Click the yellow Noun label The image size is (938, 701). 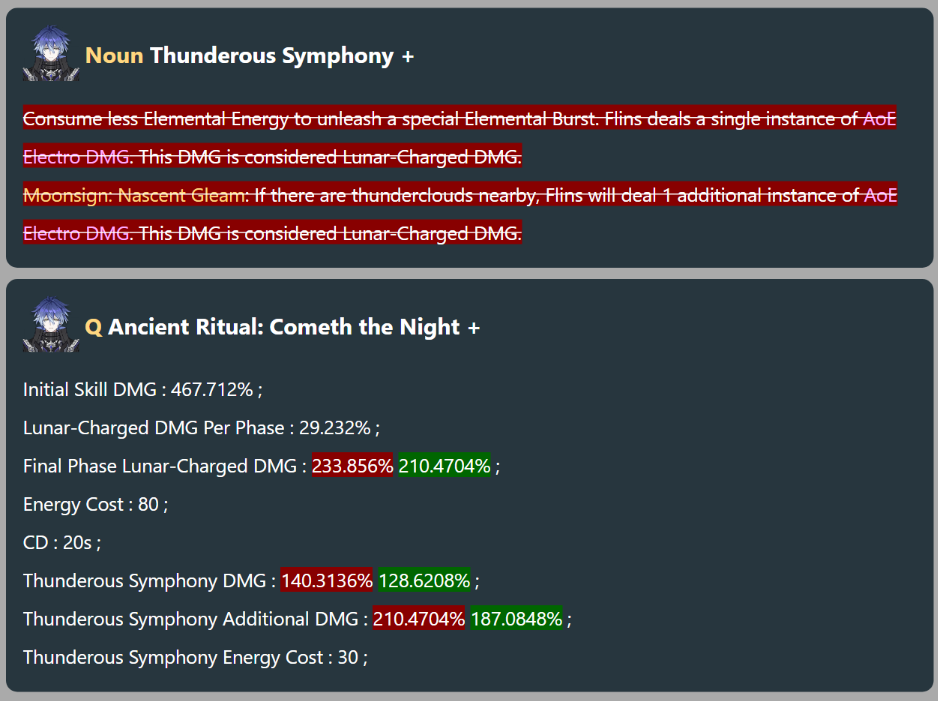pyautogui.click(x=114, y=56)
